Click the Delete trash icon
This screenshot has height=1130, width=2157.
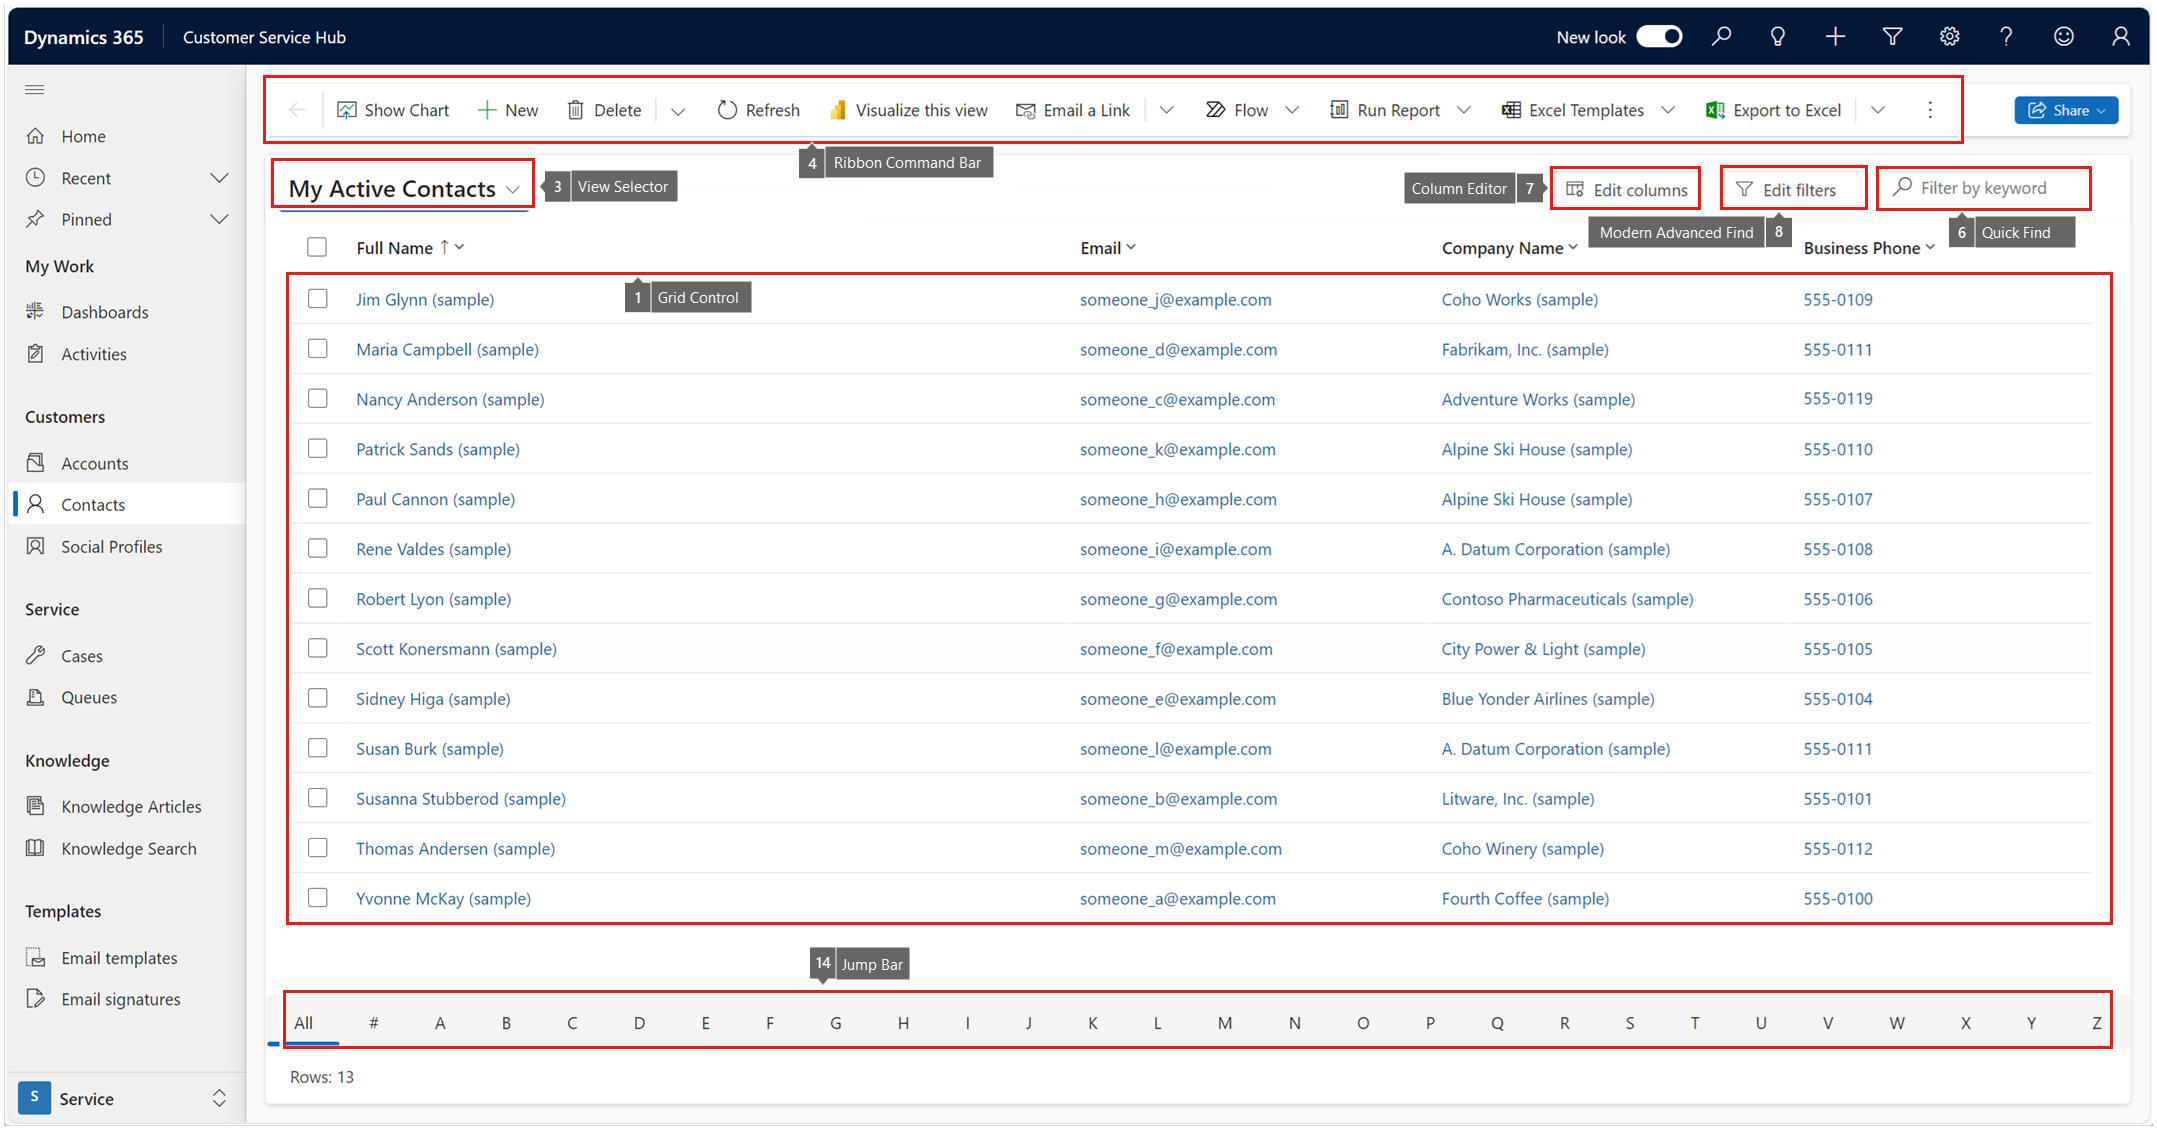click(575, 110)
